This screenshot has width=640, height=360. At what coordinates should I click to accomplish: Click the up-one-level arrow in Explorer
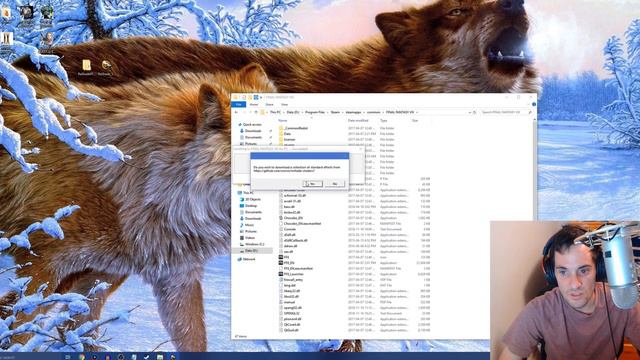pyautogui.click(x=256, y=112)
